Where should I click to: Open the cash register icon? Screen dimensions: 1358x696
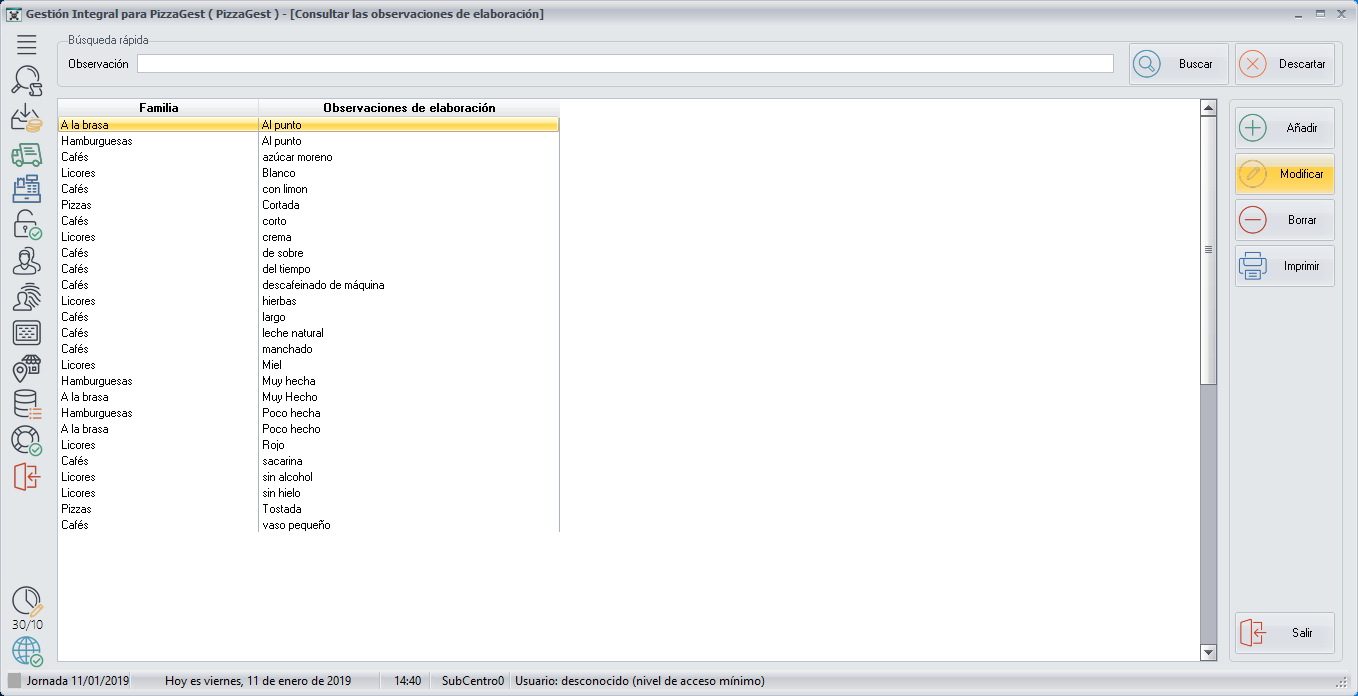coord(27,190)
